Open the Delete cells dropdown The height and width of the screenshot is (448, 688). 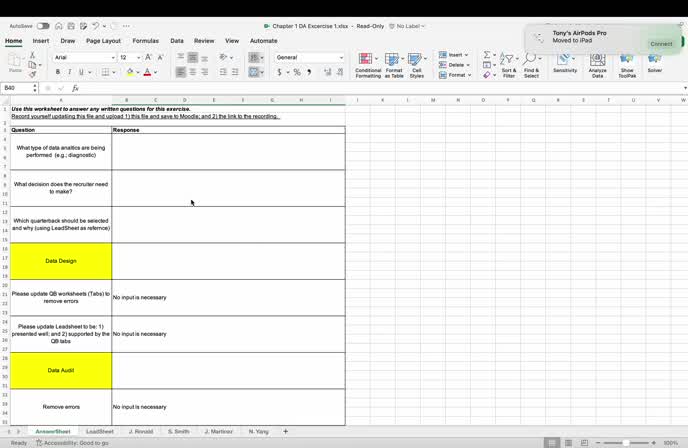(x=455, y=65)
